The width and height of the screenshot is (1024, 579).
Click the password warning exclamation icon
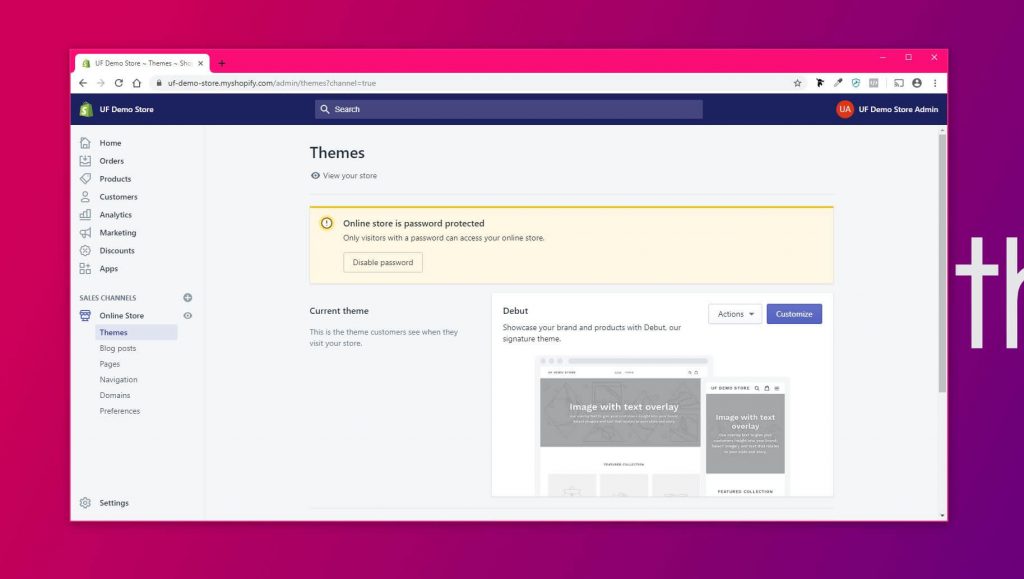[327, 223]
